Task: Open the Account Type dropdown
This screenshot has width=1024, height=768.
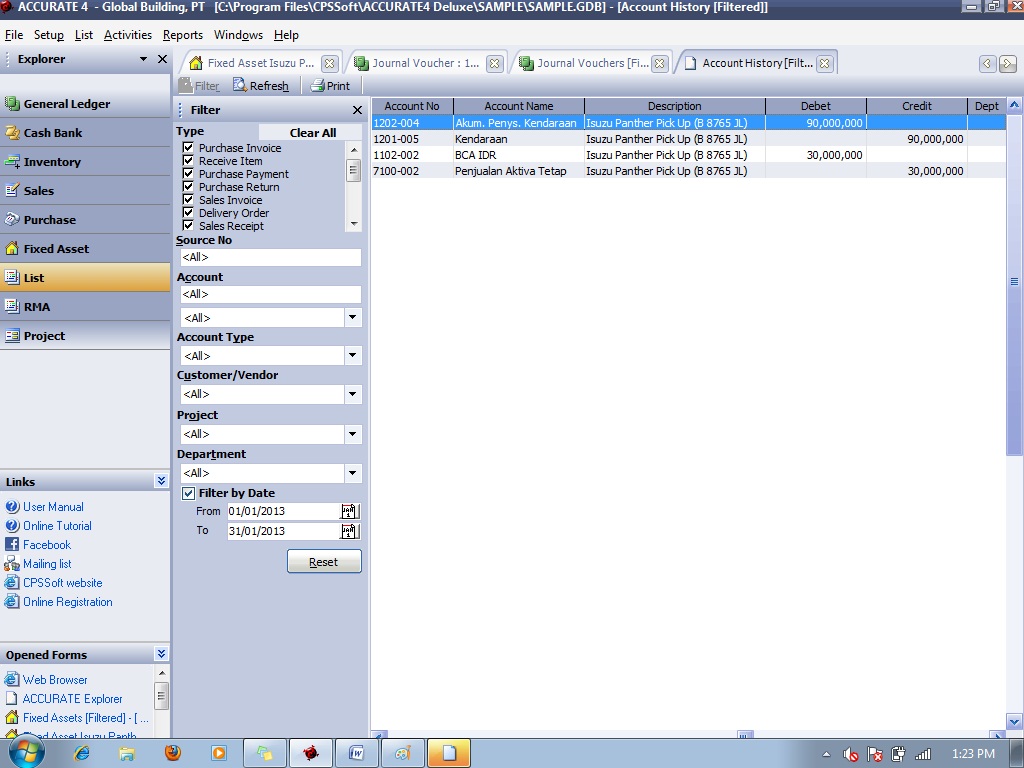Action: [353, 355]
